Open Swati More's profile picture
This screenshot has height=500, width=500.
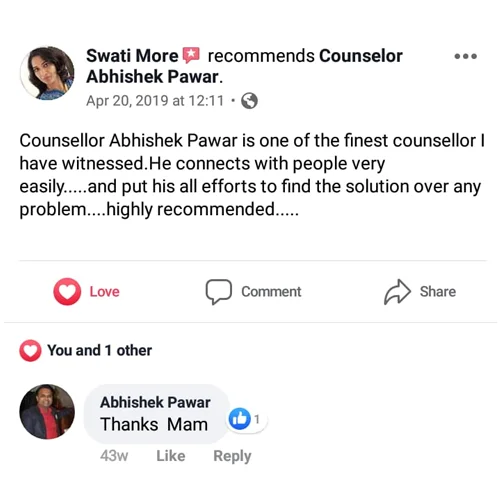click(x=47, y=73)
